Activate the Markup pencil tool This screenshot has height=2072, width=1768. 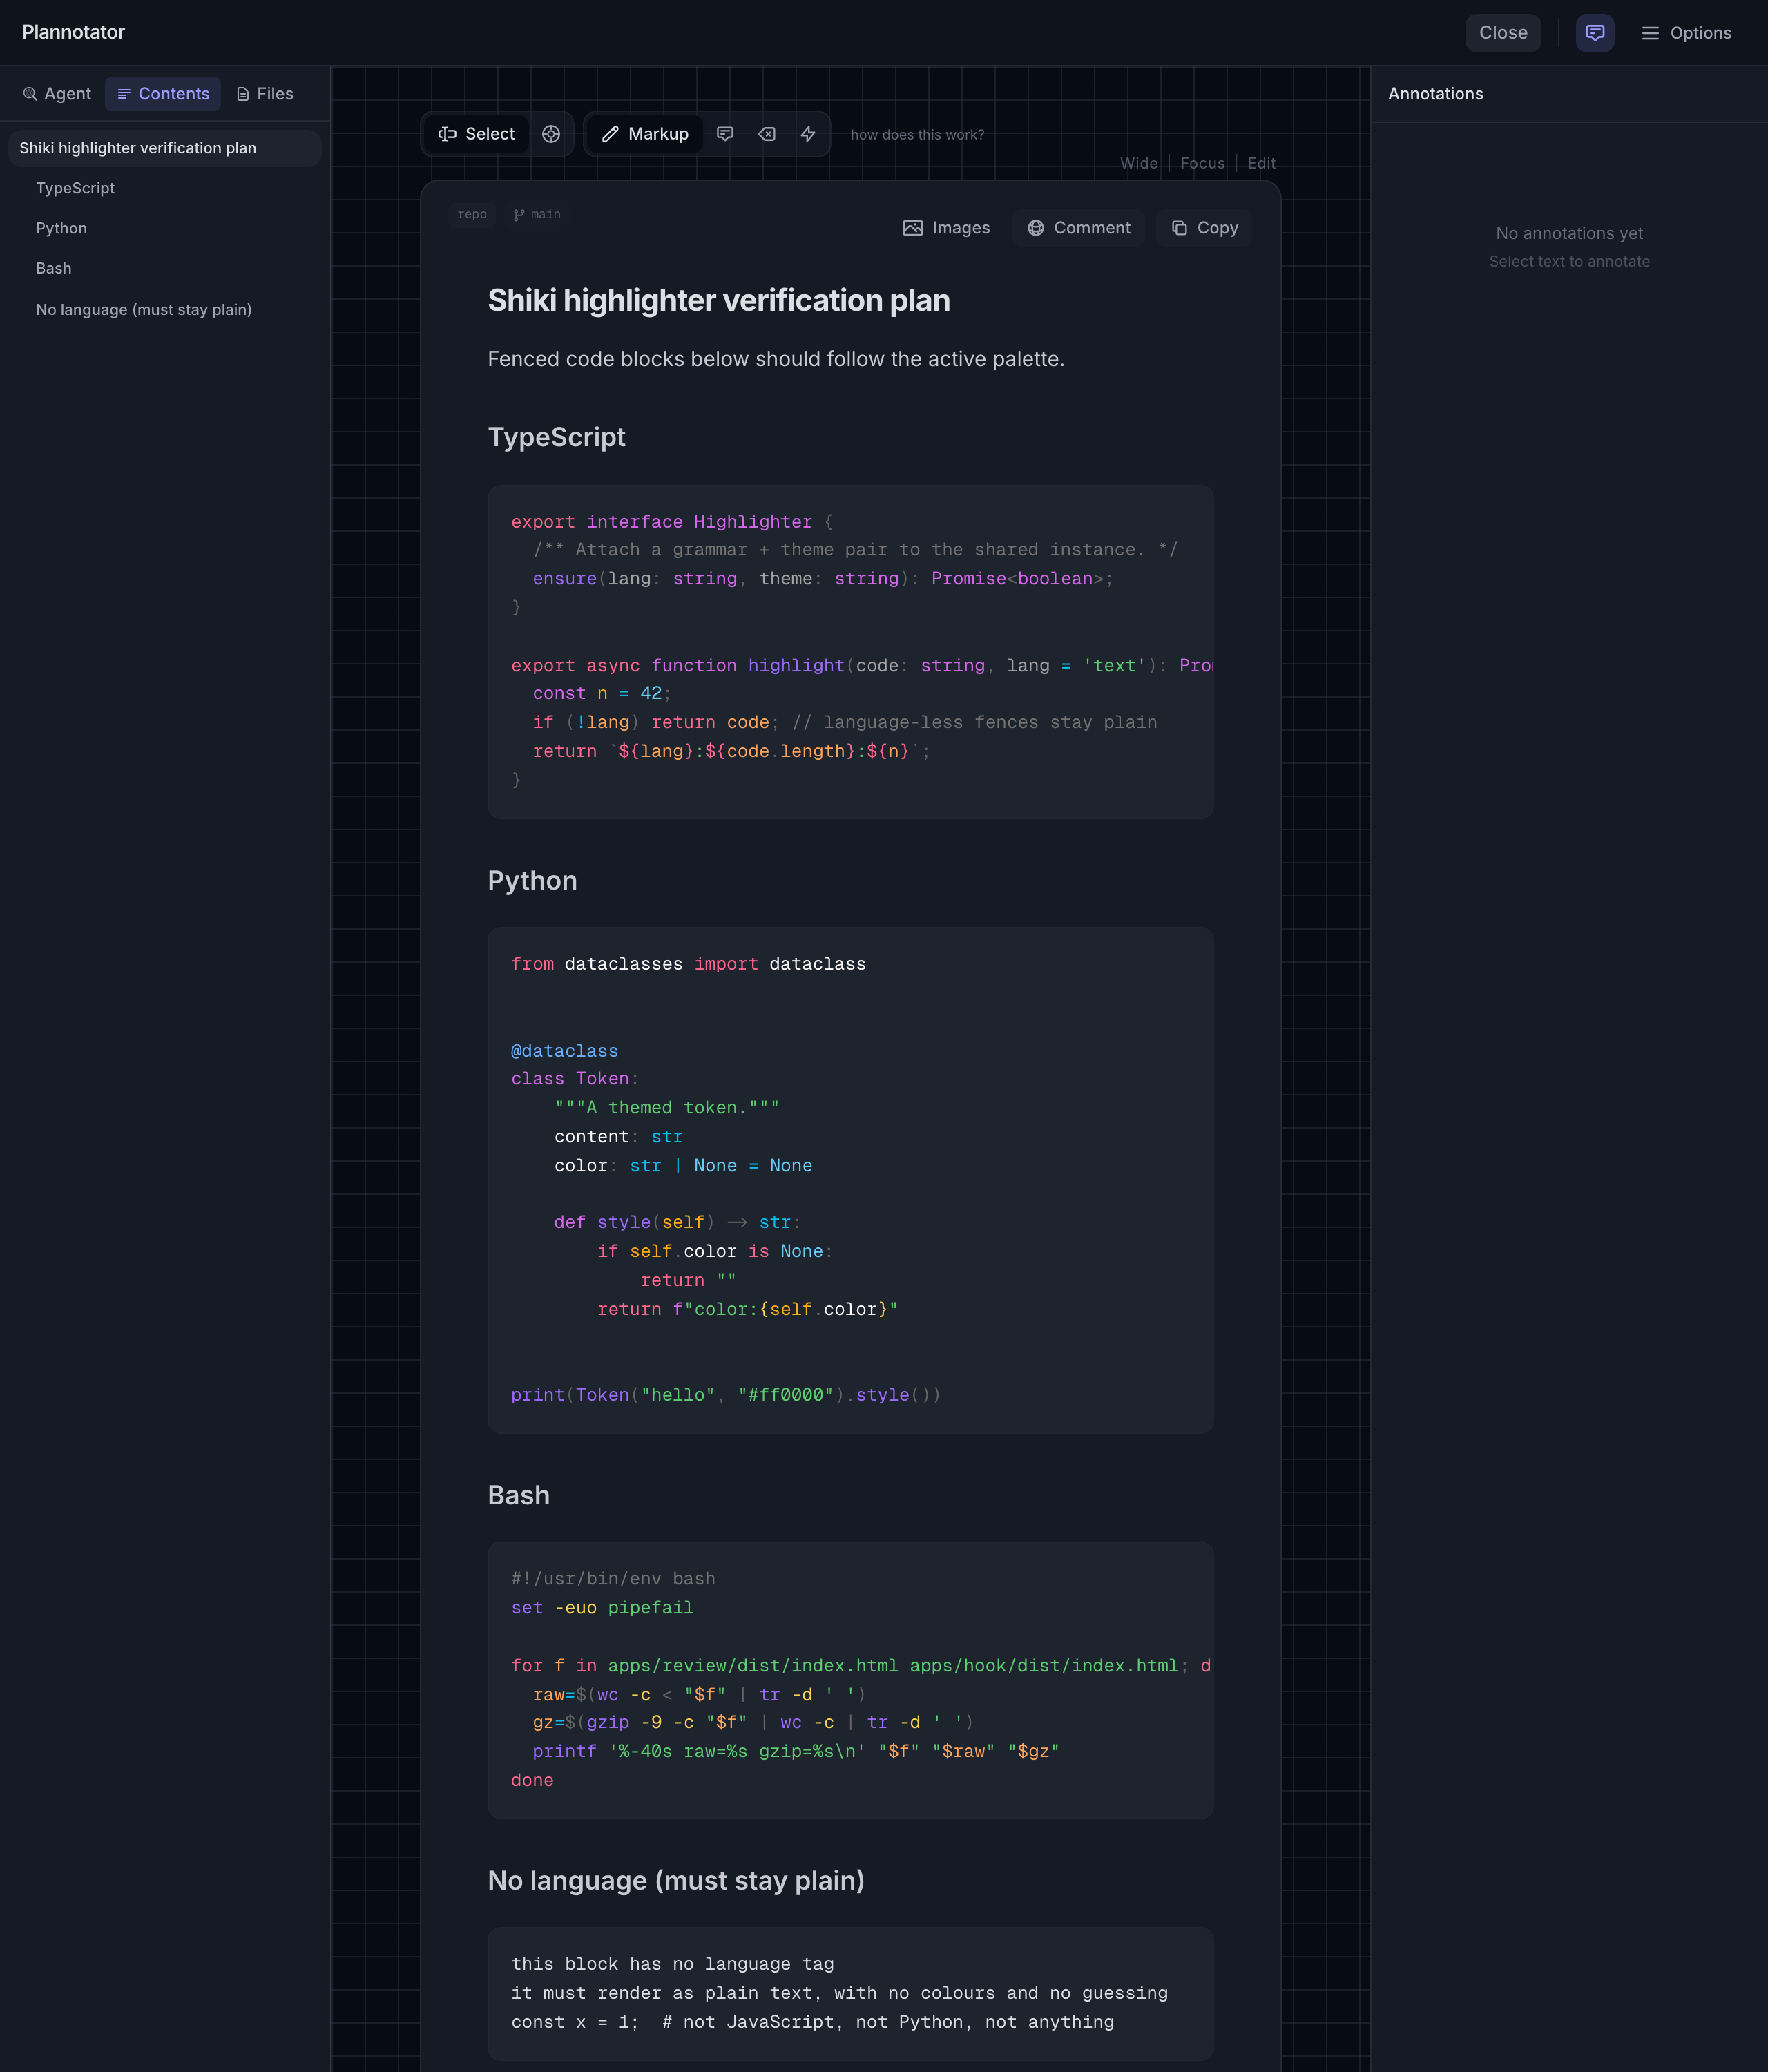645,134
